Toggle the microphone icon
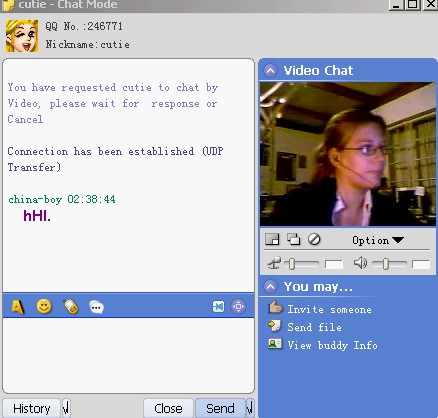This screenshot has width=438, height=418. 274,263
